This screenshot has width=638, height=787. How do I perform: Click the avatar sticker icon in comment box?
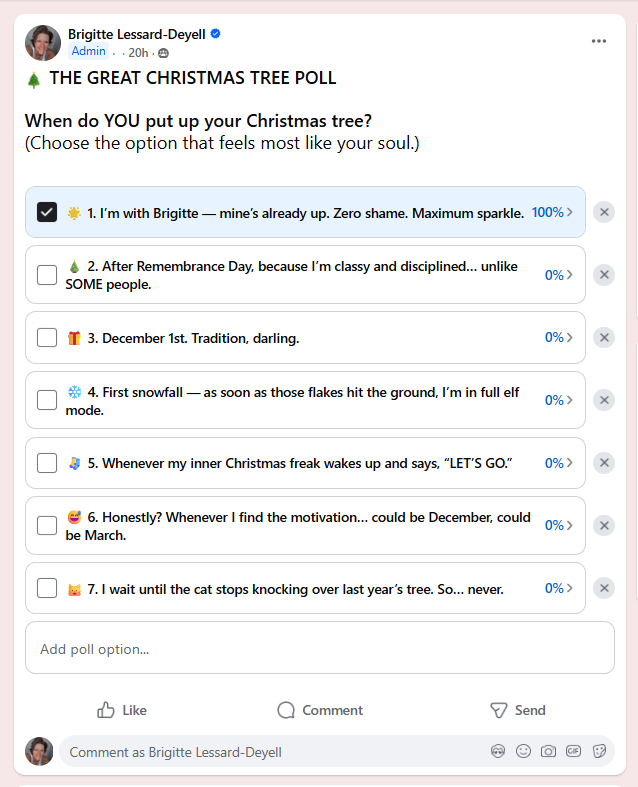[x=498, y=751]
